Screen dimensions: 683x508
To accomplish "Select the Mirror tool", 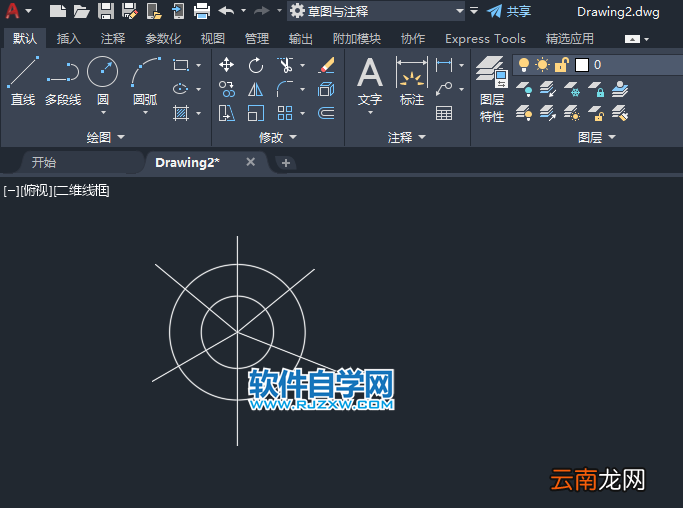I will coord(256,89).
